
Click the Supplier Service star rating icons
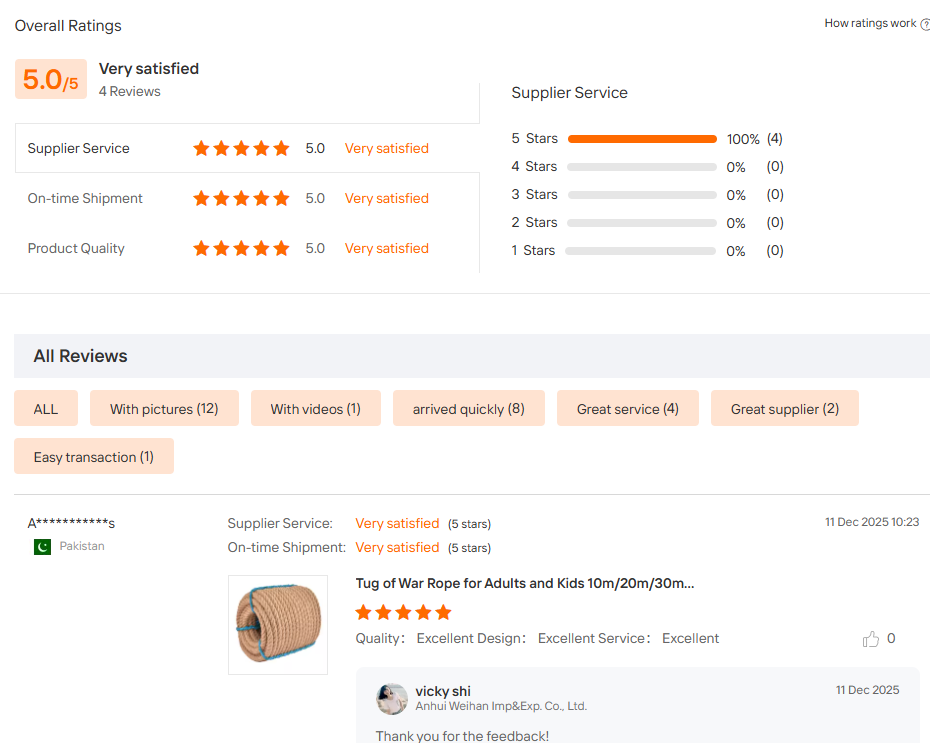241,148
